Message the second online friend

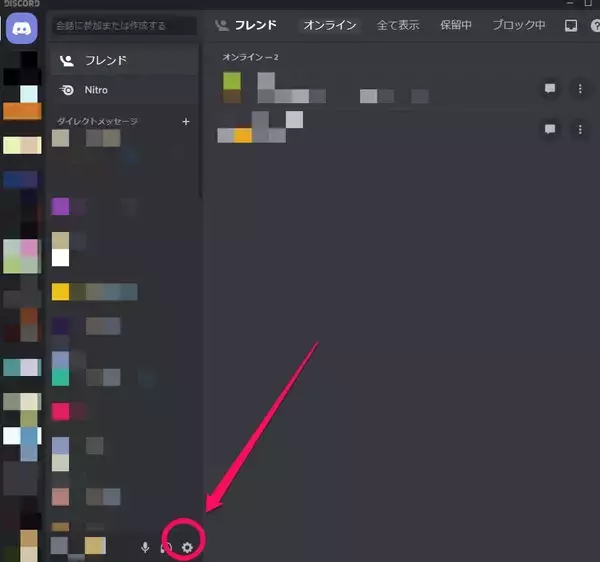point(549,130)
